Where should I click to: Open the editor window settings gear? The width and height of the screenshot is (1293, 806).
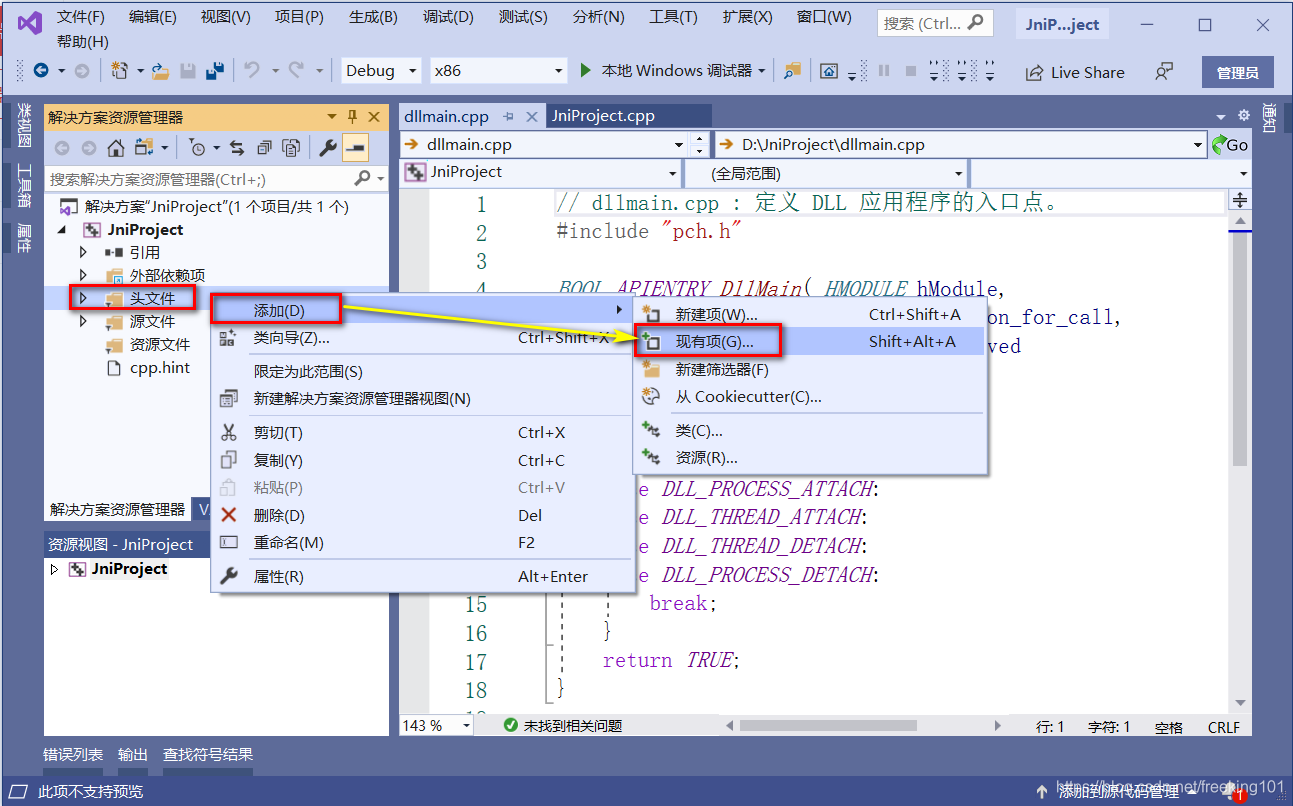pyautogui.click(x=1244, y=116)
